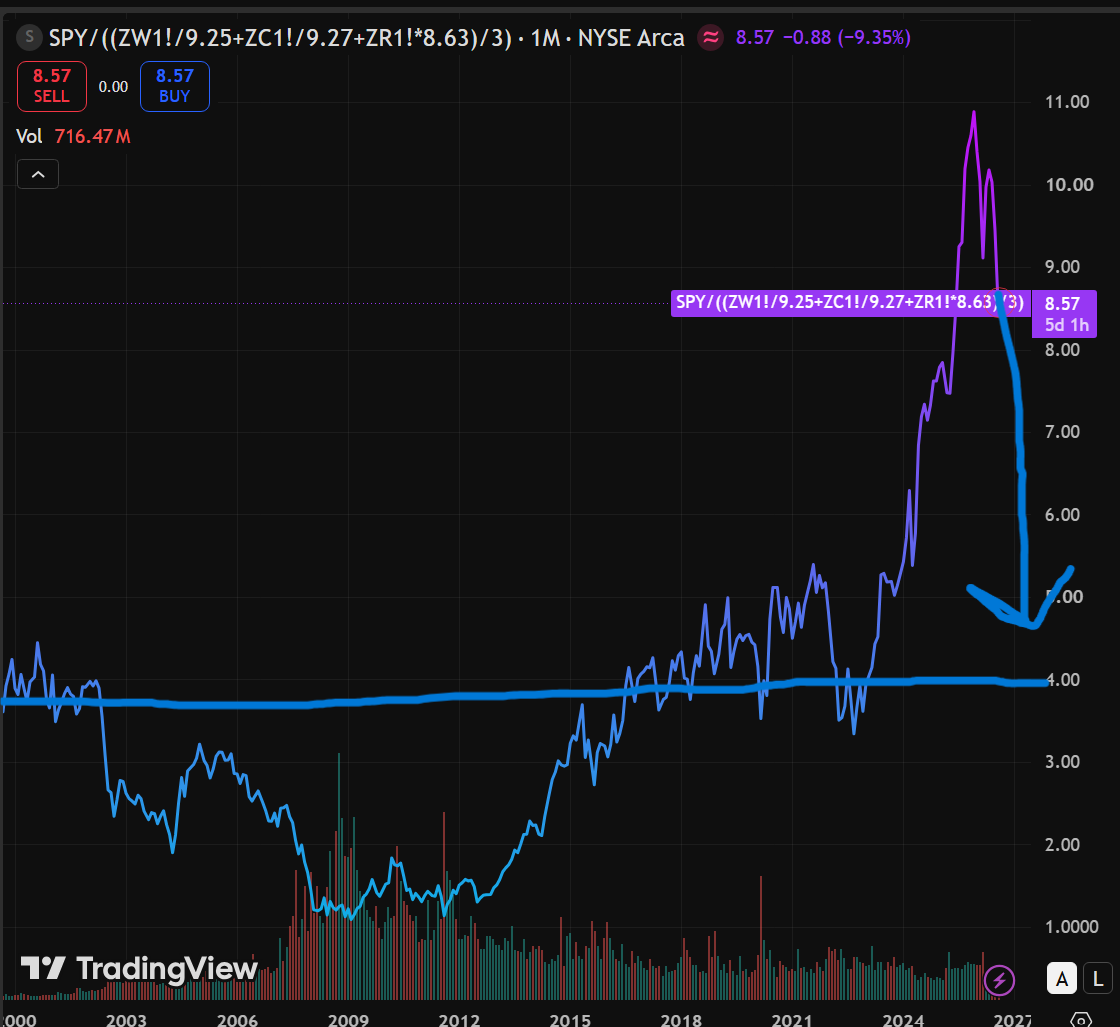
Task: Click the 7.00 price axis label
Action: tap(1062, 432)
